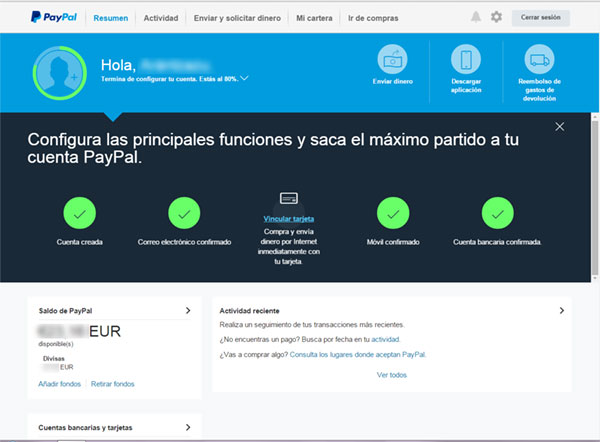This screenshot has width=600, height=442.
Task: Click Reembolso de gastos de devolución label
Action: click(x=539, y=90)
